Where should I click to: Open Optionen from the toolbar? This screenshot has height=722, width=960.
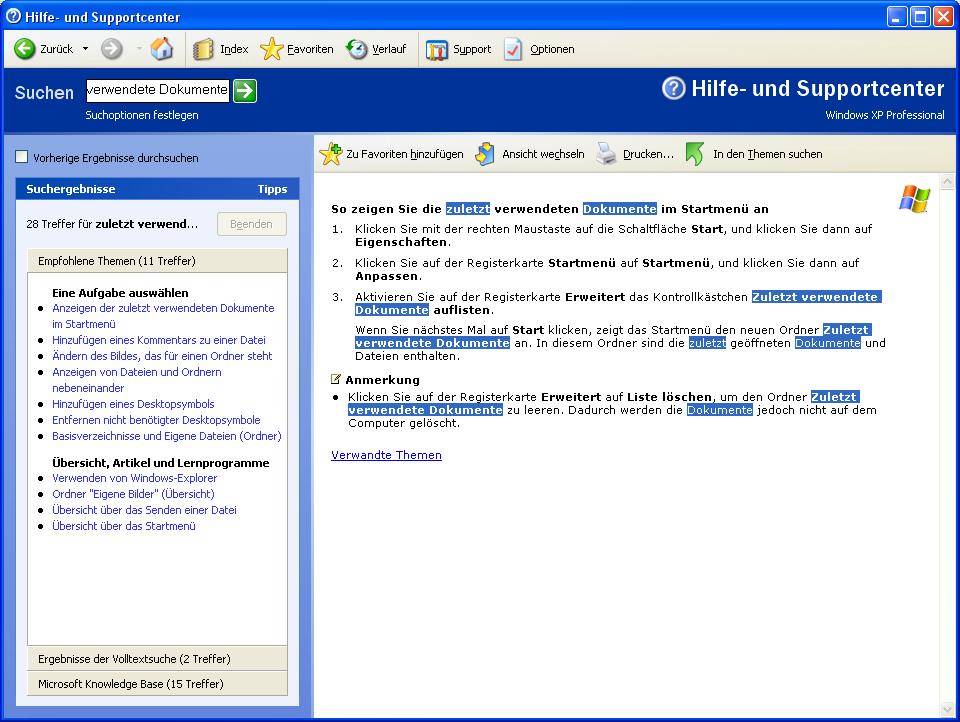(x=514, y=49)
